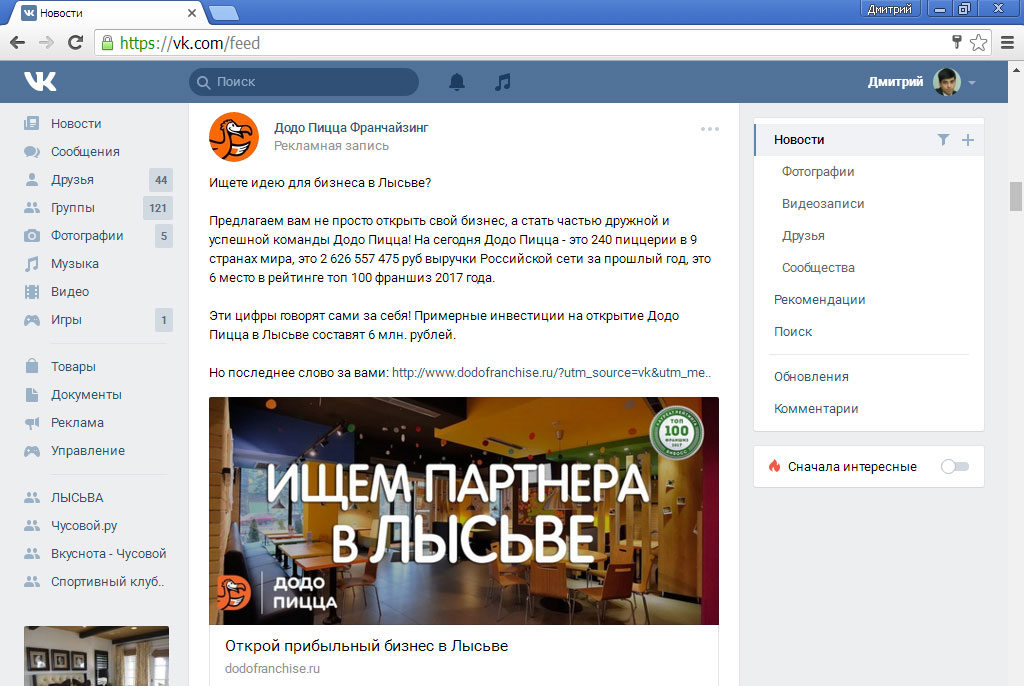Open Chrome menu hamburger icon
1024x686 pixels.
click(x=1008, y=43)
